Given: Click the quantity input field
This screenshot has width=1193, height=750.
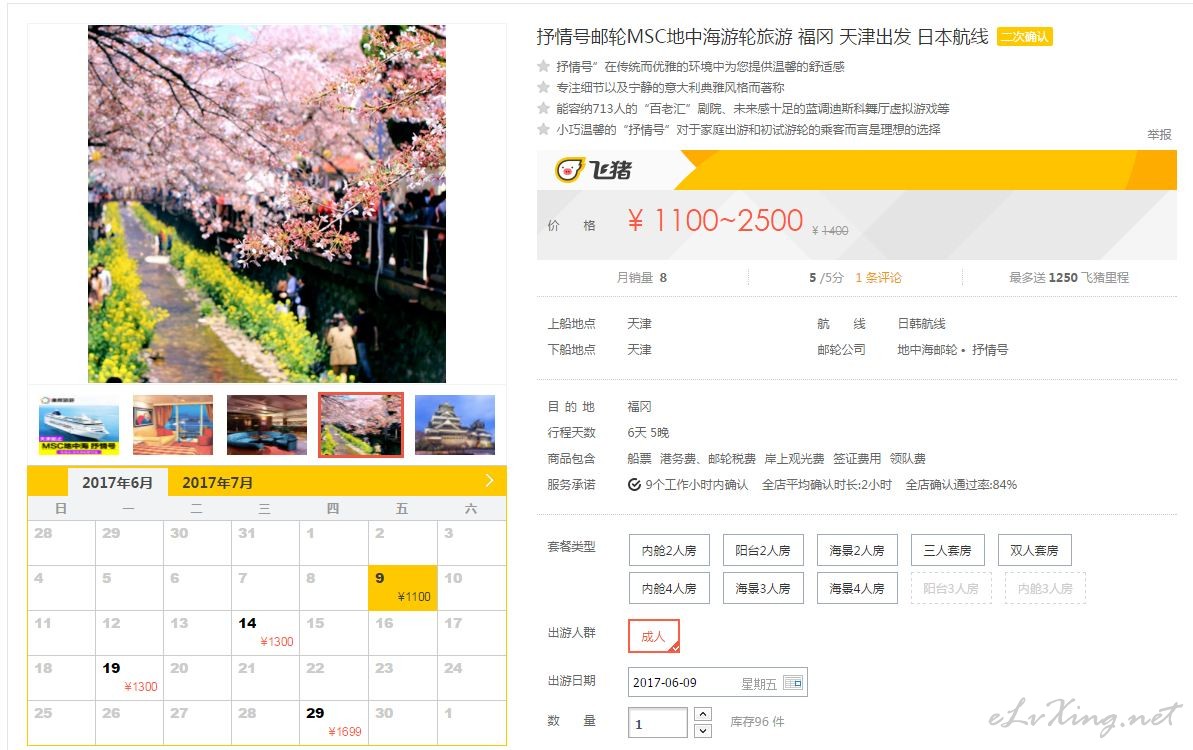Looking at the screenshot, I should [x=658, y=723].
